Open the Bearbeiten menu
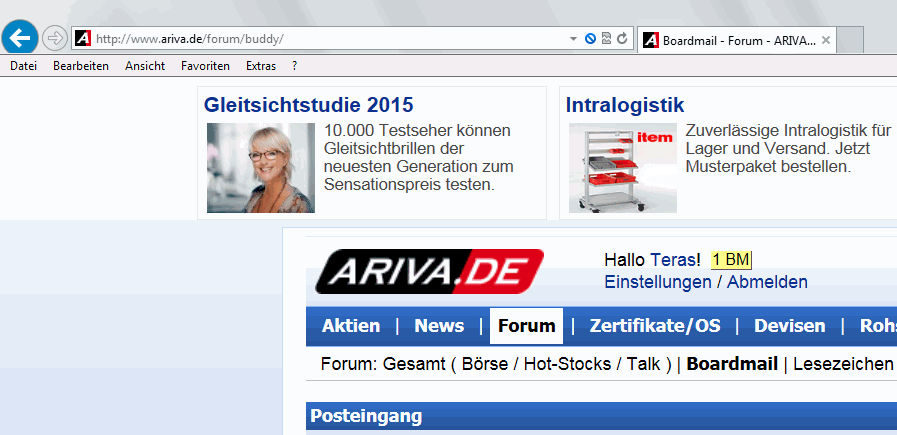Viewport: 897px width, 435px height. point(81,66)
